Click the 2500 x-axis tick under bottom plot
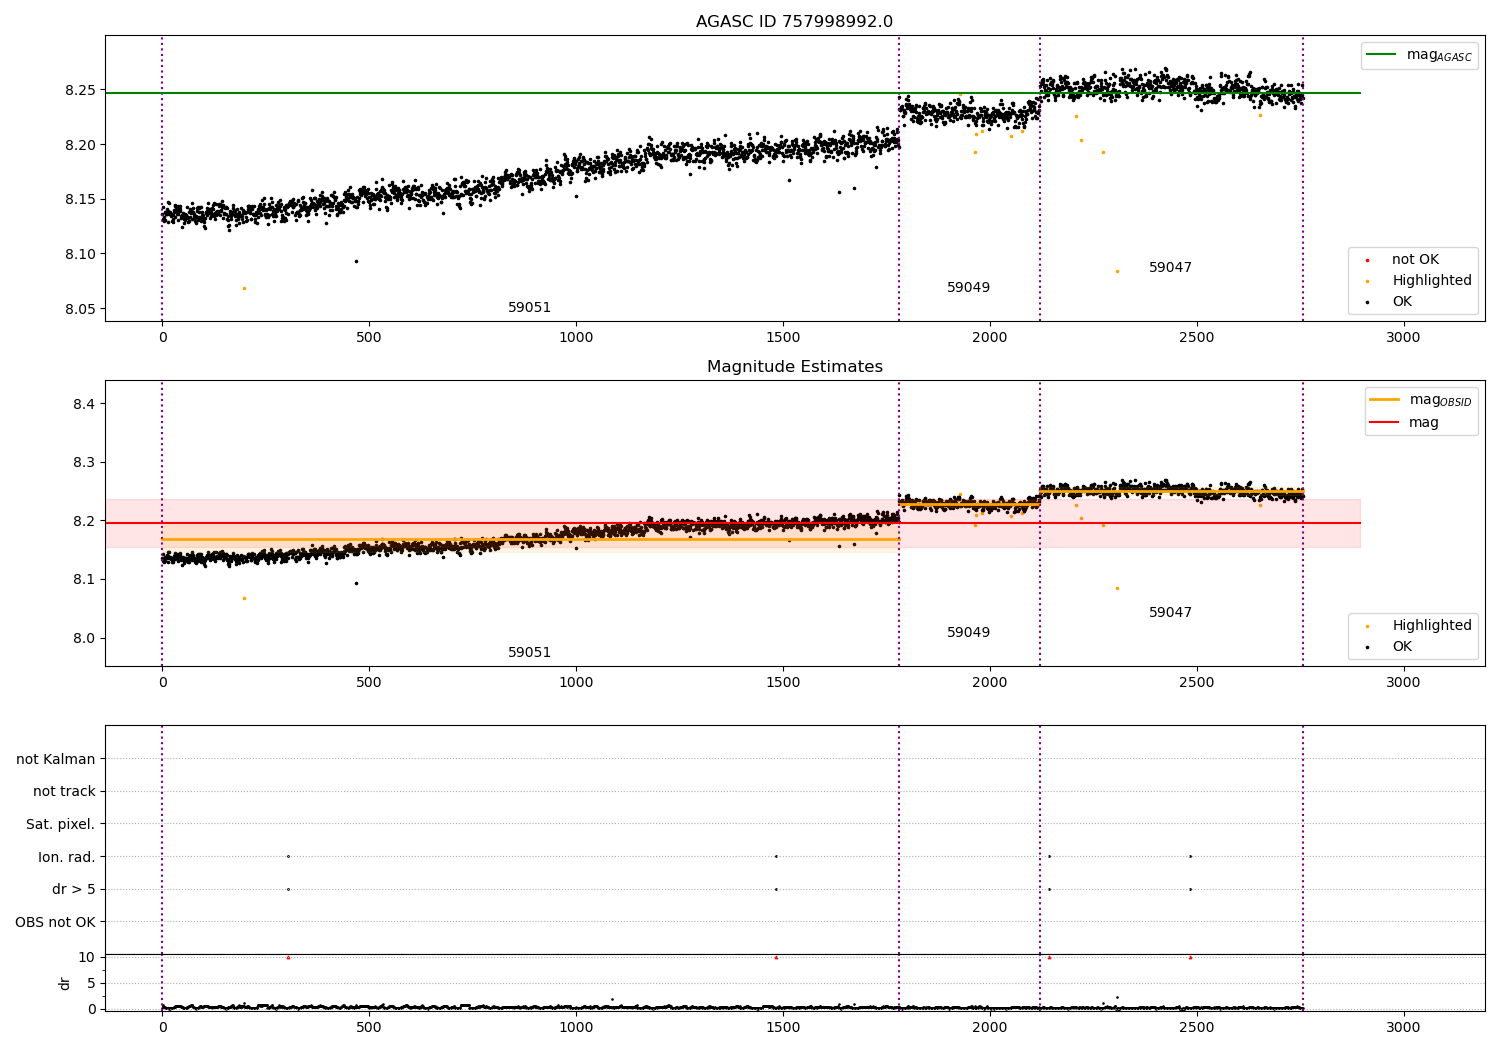Screen dimensions: 1500x1050 pyautogui.click(x=1197, y=1028)
